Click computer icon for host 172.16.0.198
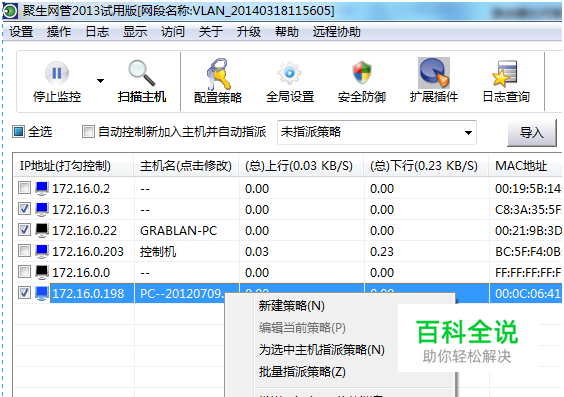 click(x=42, y=293)
